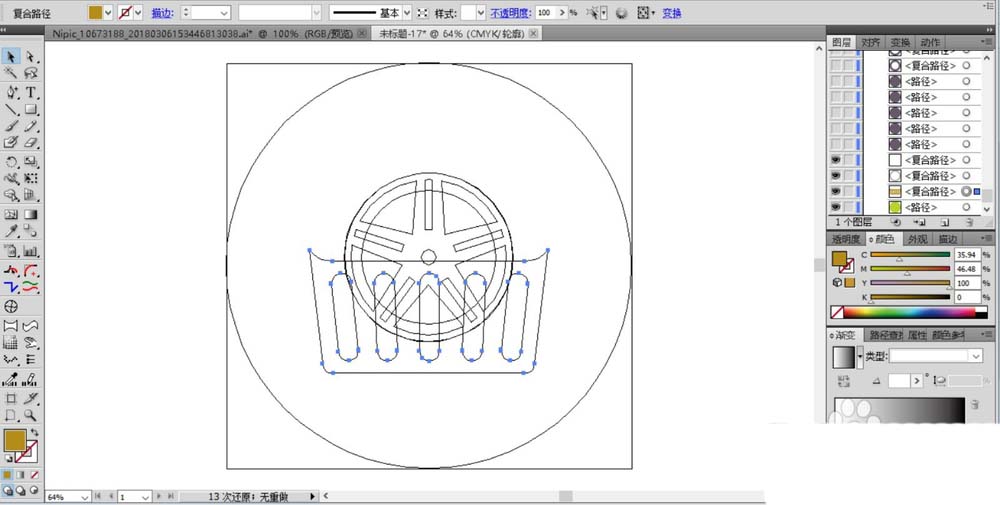Open the stroke weight dropdown
Image resolution: width=1000 pixels, height=505 pixels.
[224, 13]
